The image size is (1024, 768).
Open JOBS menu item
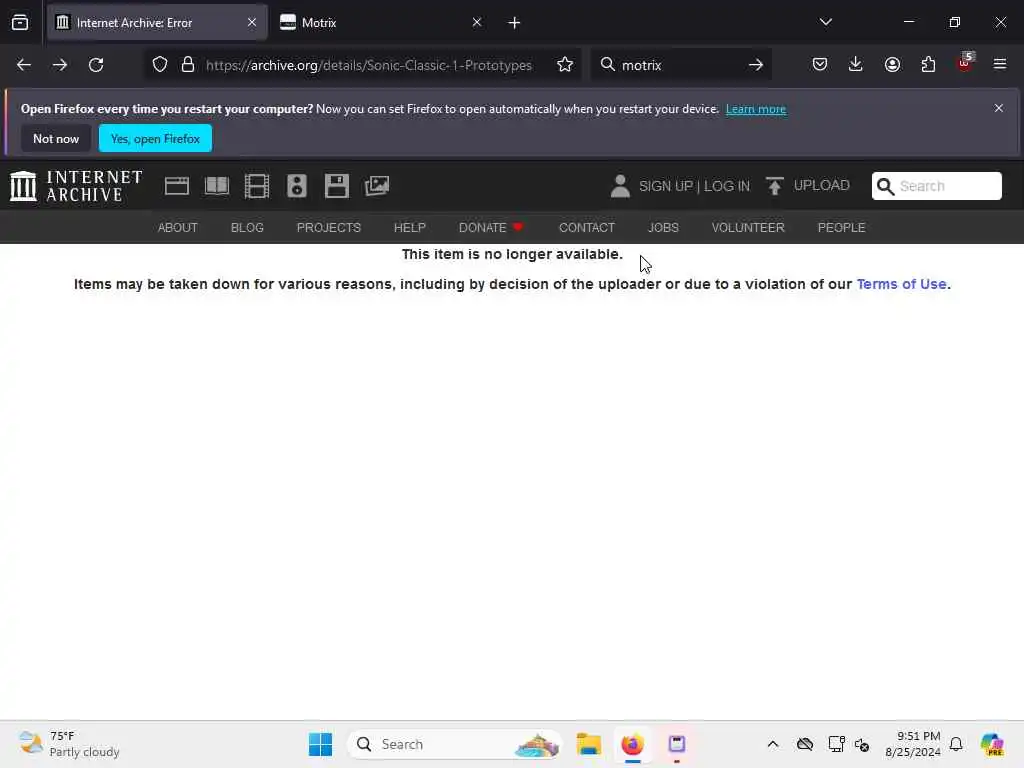point(663,228)
